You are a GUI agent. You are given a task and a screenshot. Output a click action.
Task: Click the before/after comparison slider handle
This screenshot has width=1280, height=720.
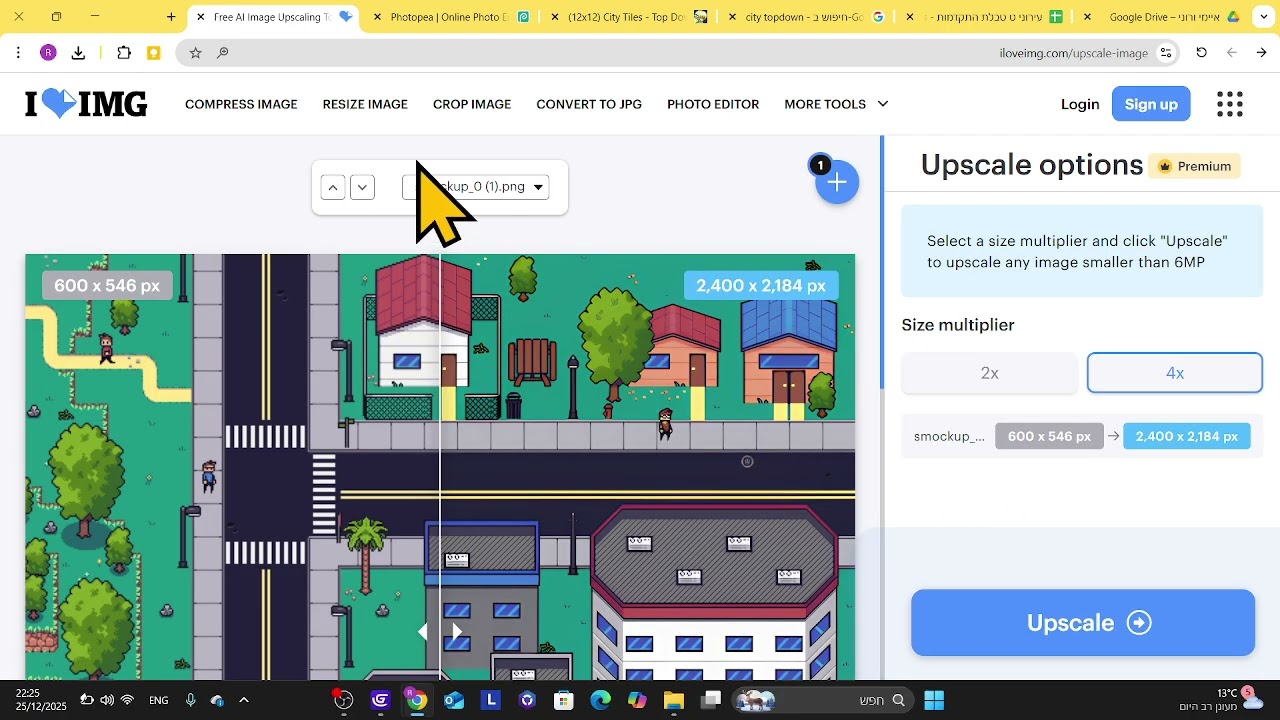click(x=440, y=632)
